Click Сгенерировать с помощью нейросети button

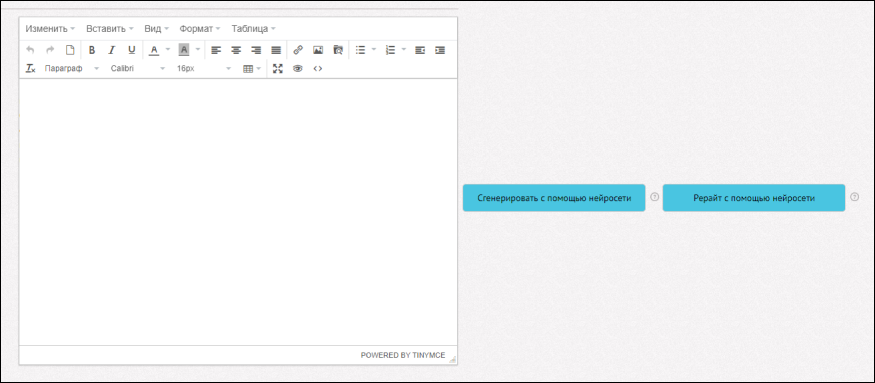pyautogui.click(x=554, y=198)
